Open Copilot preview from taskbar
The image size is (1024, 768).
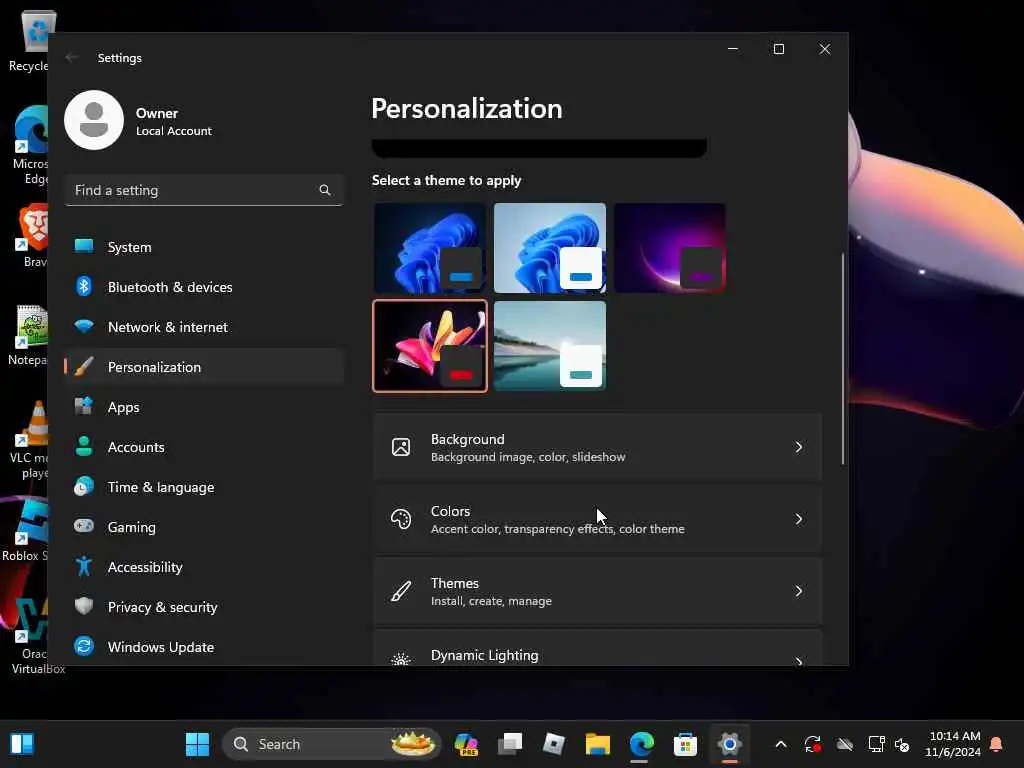pyautogui.click(x=466, y=744)
